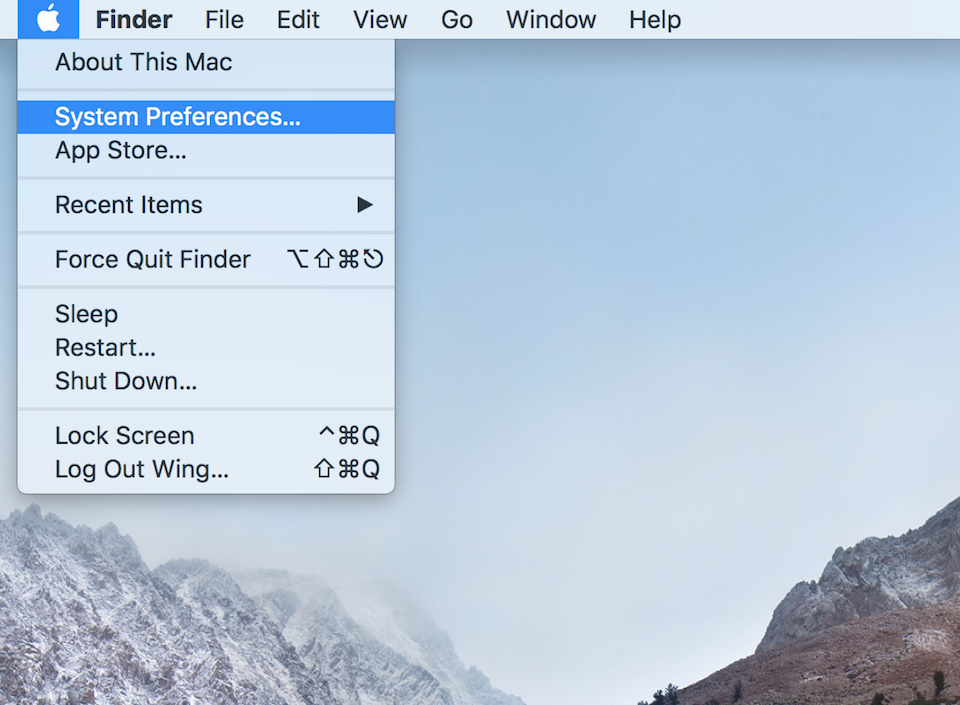Activate Lock Screen

pyautogui.click(x=124, y=435)
